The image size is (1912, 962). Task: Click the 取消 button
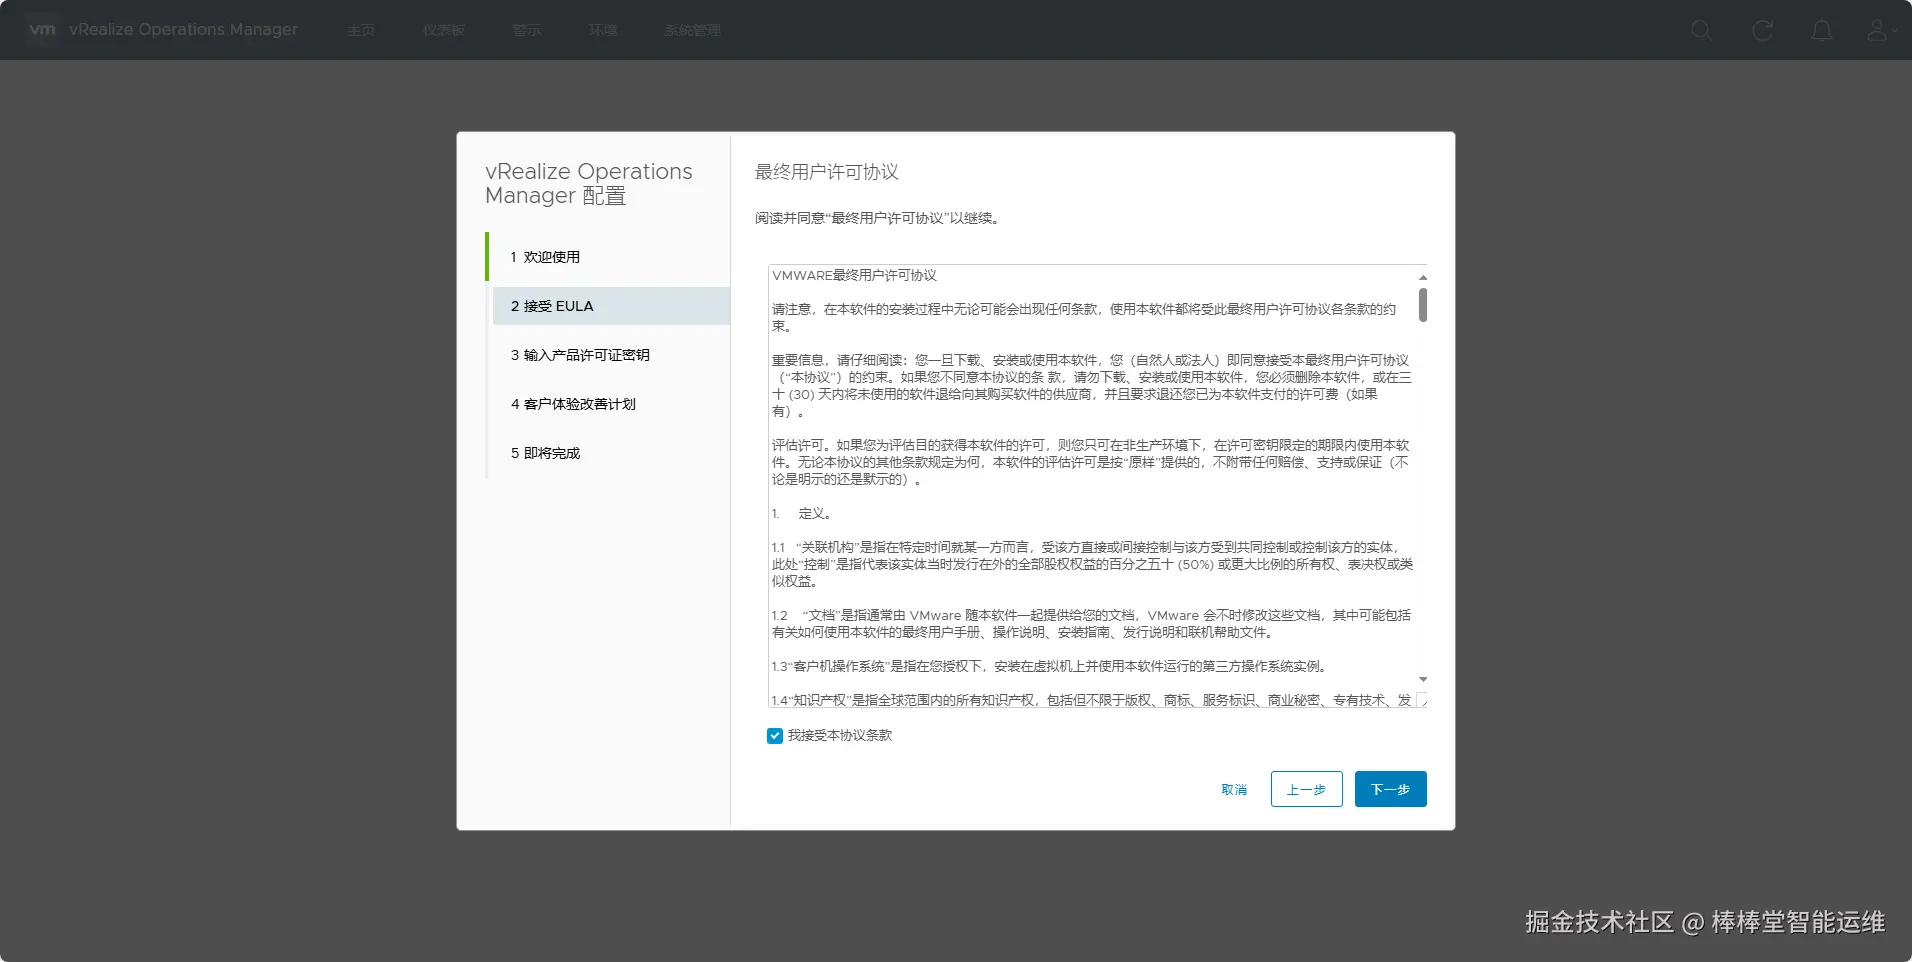(1234, 789)
